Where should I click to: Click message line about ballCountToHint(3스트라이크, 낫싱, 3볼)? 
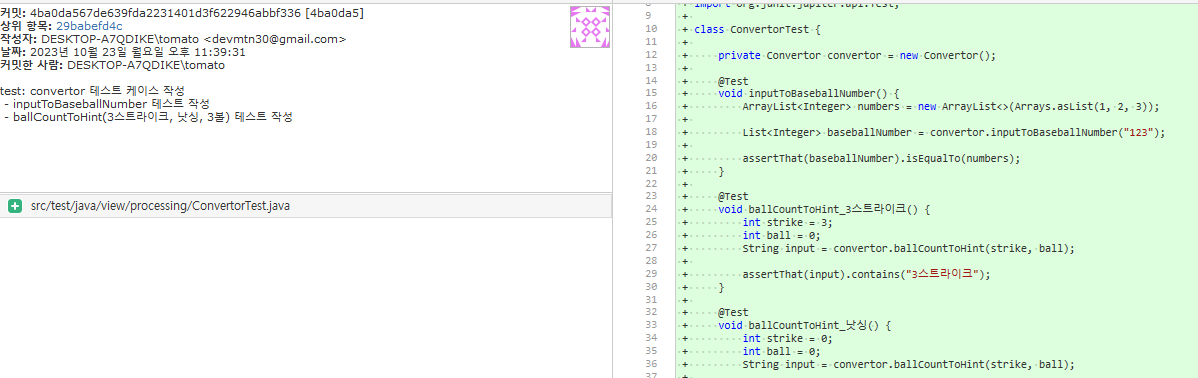(148, 116)
